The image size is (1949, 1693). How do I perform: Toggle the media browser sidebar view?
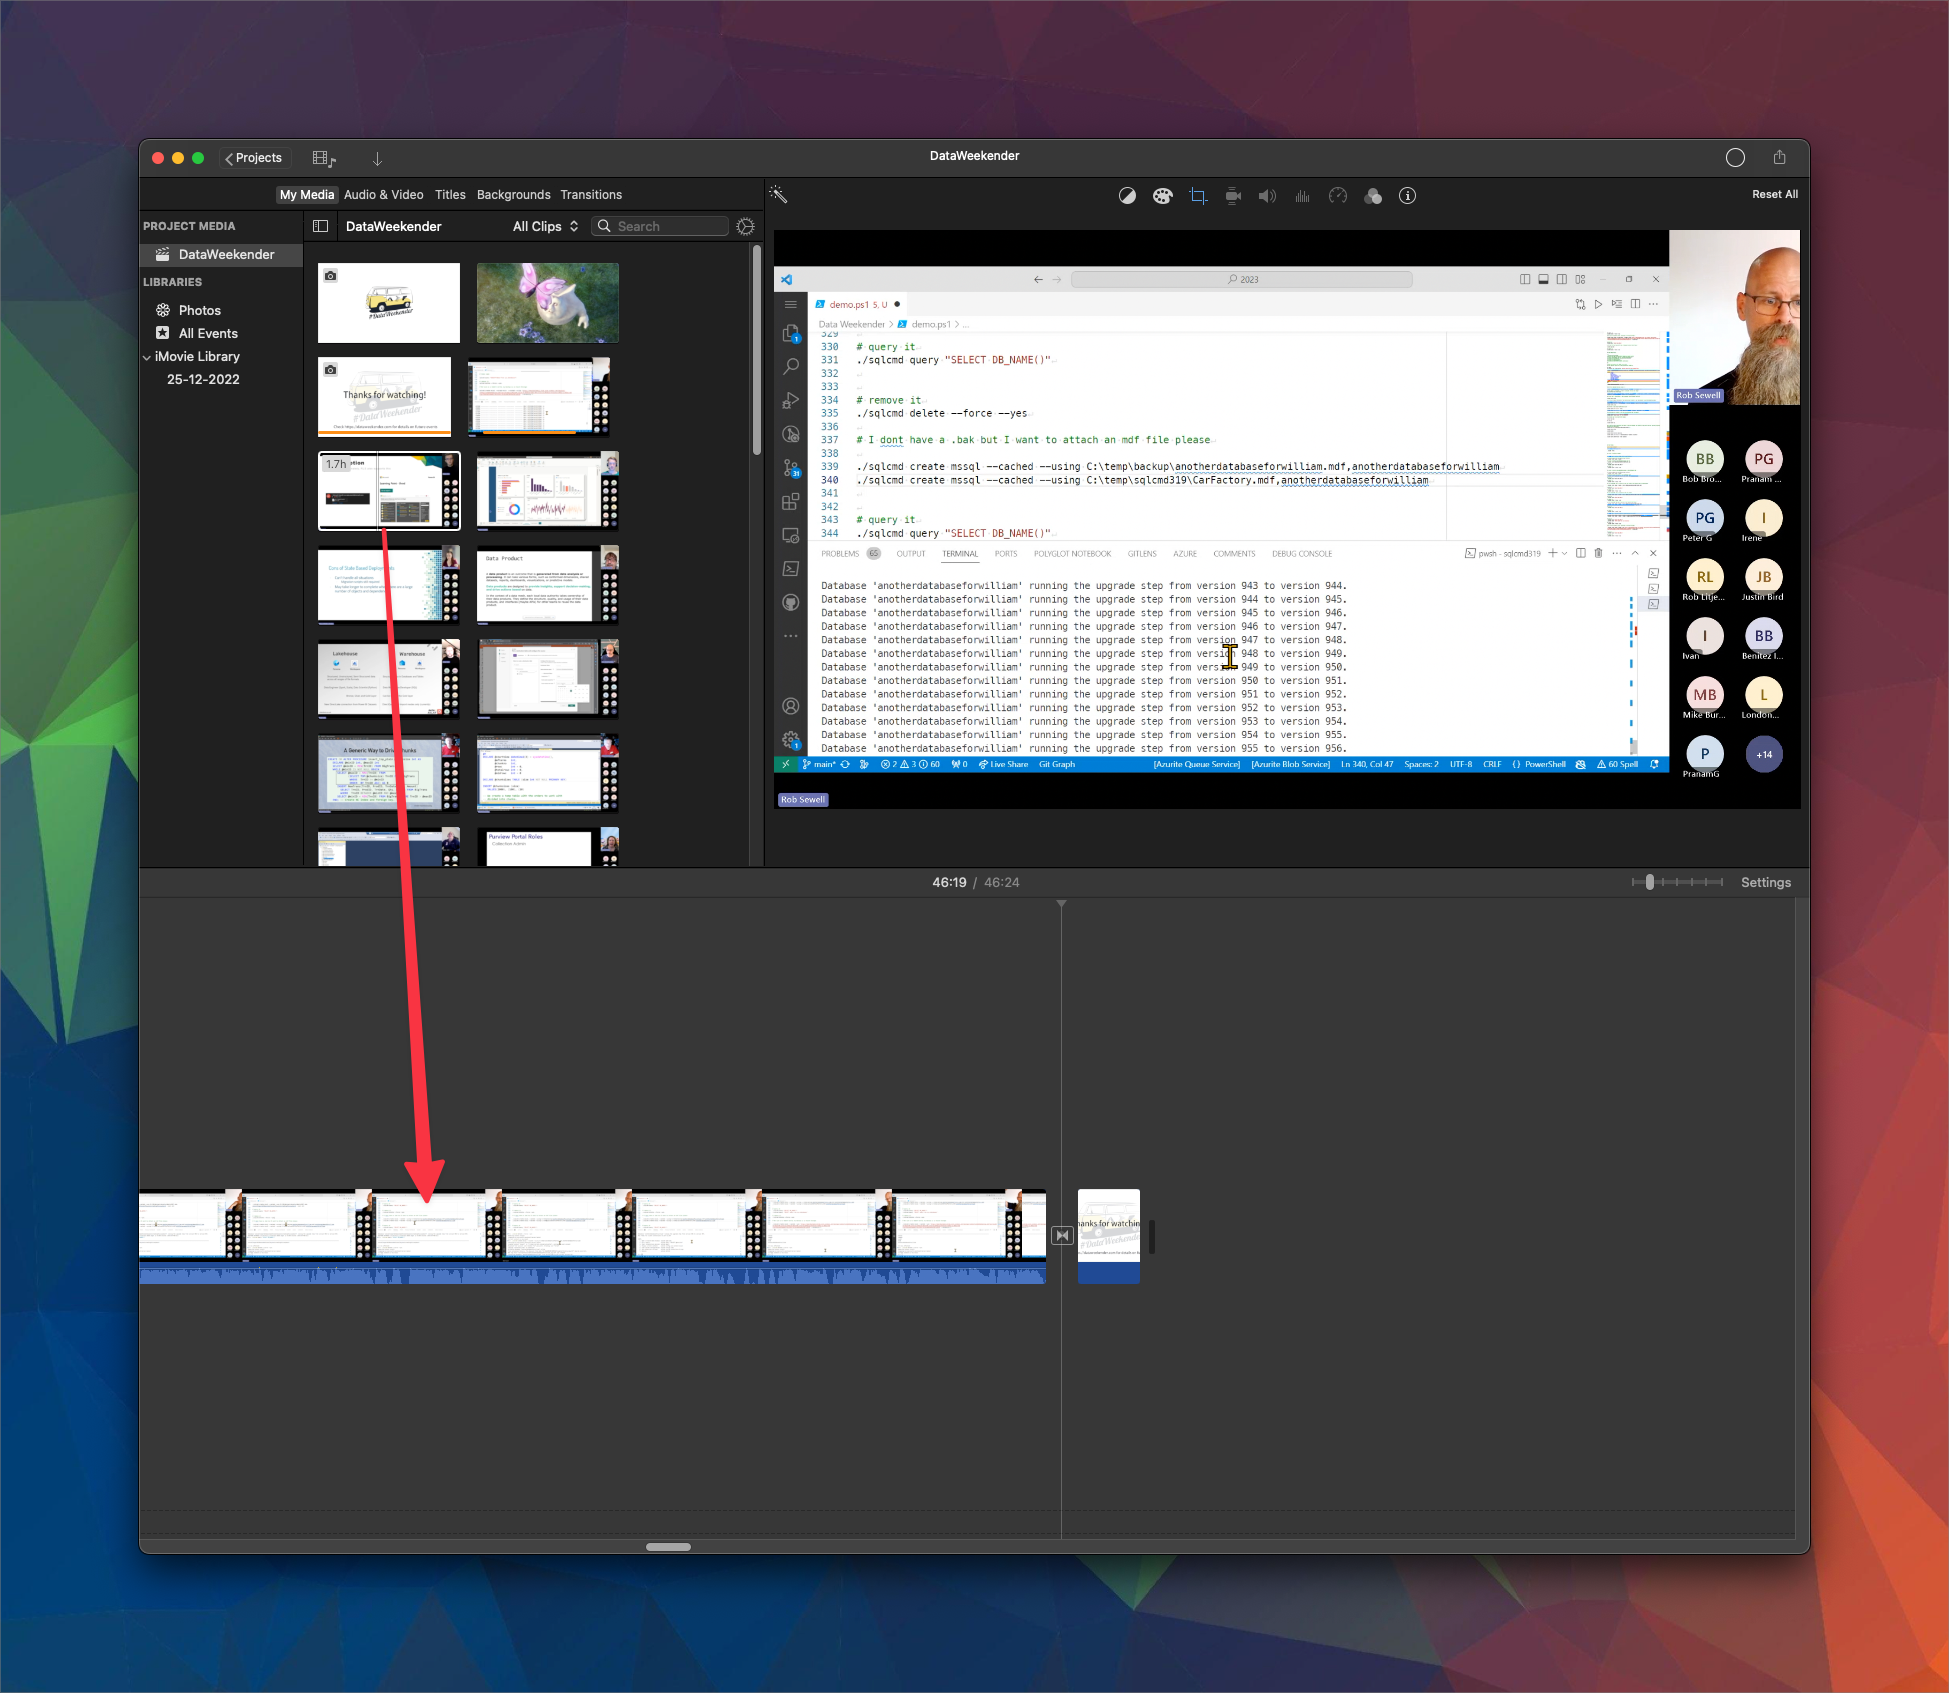(321, 226)
